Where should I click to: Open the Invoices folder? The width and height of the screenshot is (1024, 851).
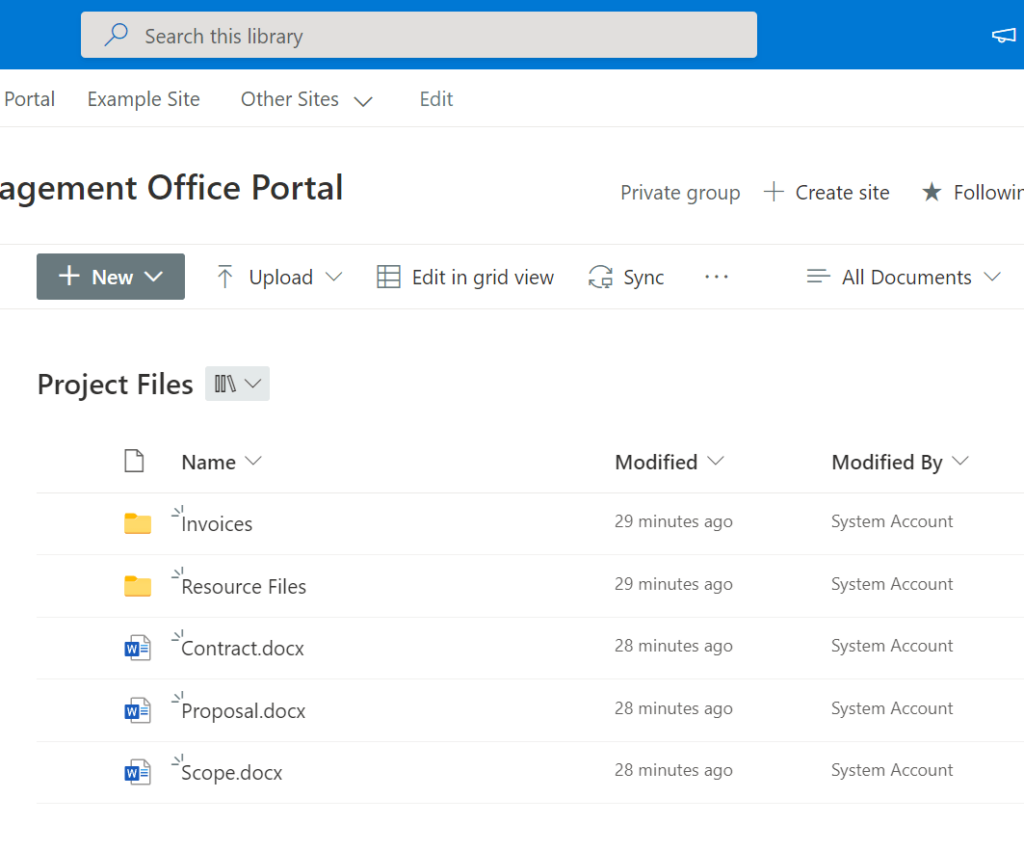[x=217, y=524]
